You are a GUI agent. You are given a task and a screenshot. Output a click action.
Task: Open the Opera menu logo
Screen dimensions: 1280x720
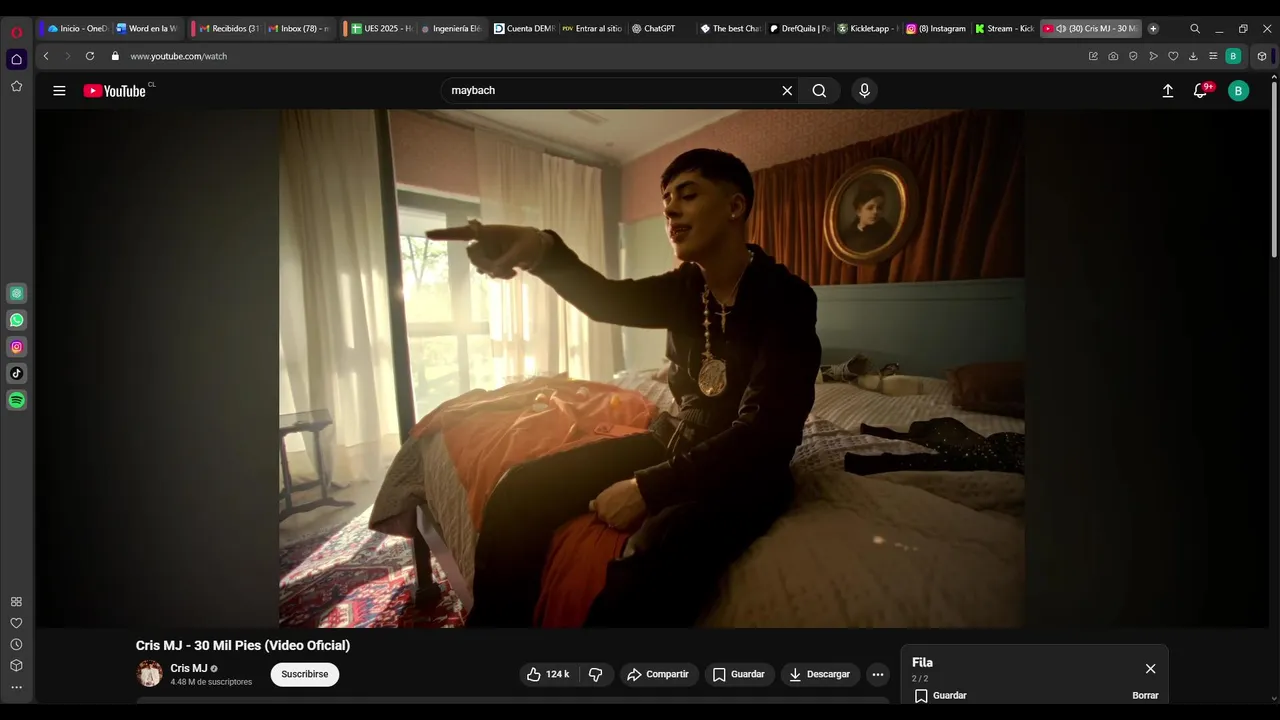(x=16, y=31)
